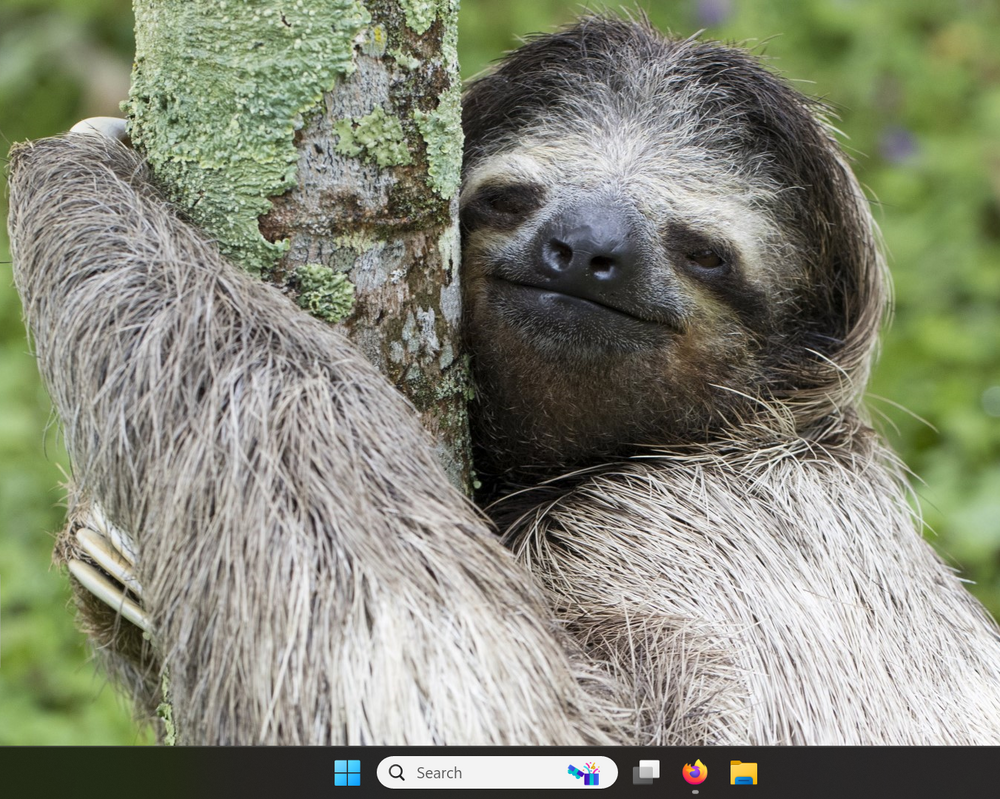Launch Firefox from the taskbar
The width and height of the screenshot is (1000, 799).
click(x=695, y=772)
